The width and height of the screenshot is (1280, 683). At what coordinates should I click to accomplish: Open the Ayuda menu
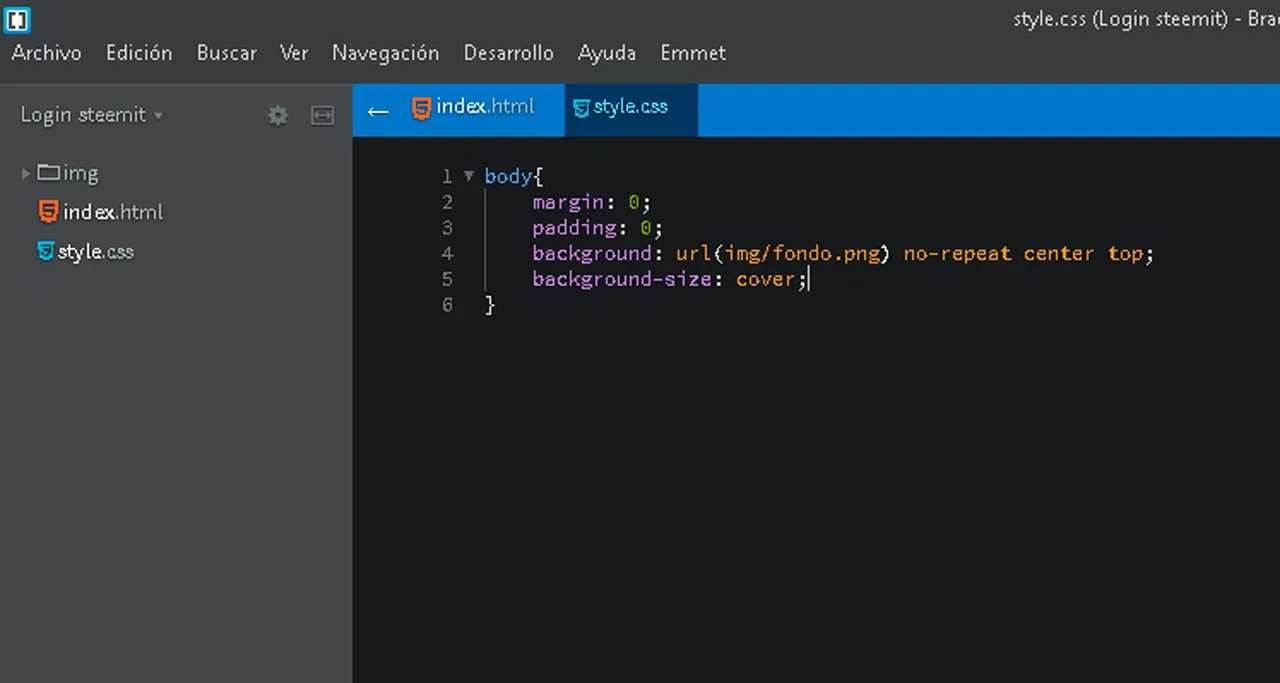click(x=607, y=53)
